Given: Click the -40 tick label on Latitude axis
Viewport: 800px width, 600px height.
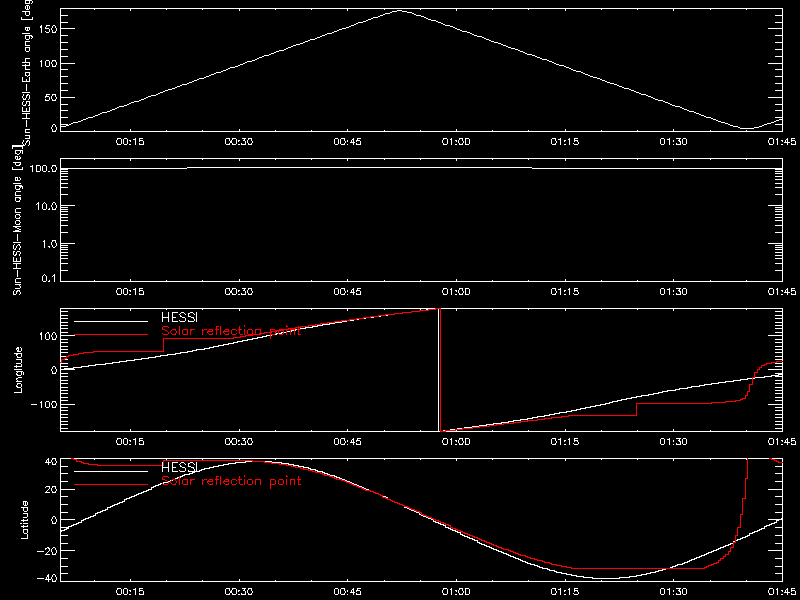Looking at the screenshot, I should (47, 578).
